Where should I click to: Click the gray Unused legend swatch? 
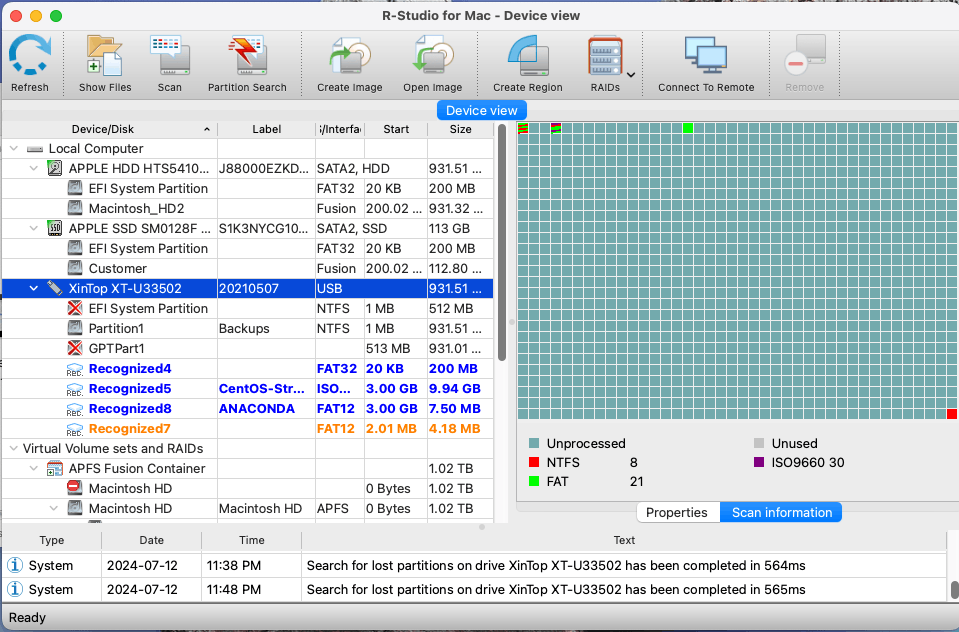tap(759, 443)
